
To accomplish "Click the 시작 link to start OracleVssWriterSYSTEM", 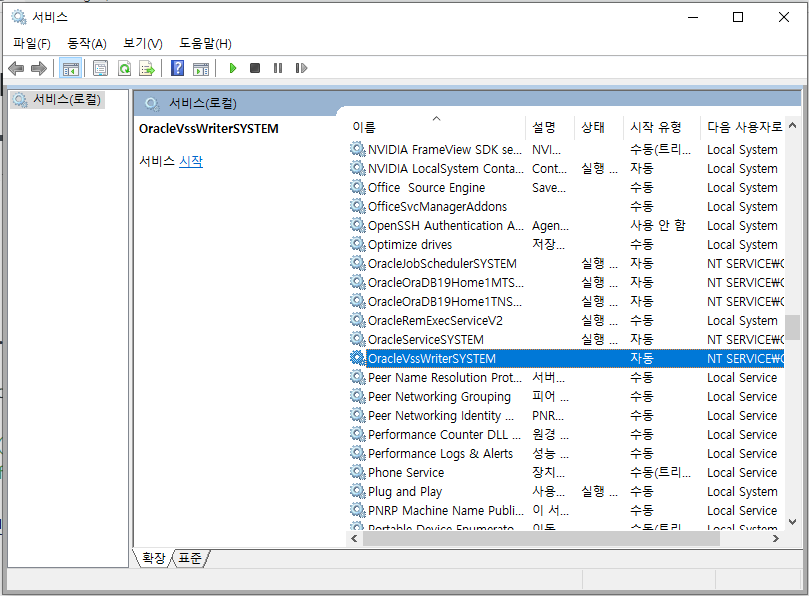I will click(x=192, y=160).
